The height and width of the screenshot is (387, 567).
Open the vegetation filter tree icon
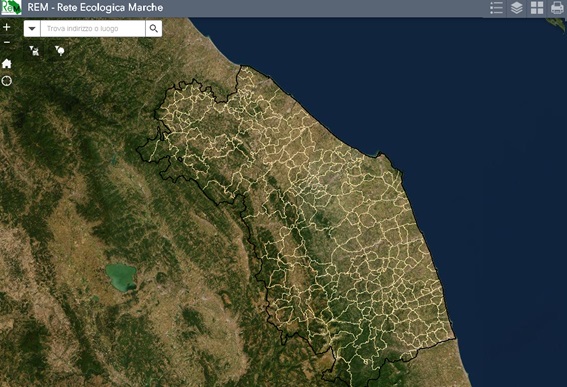pos(60,51)
